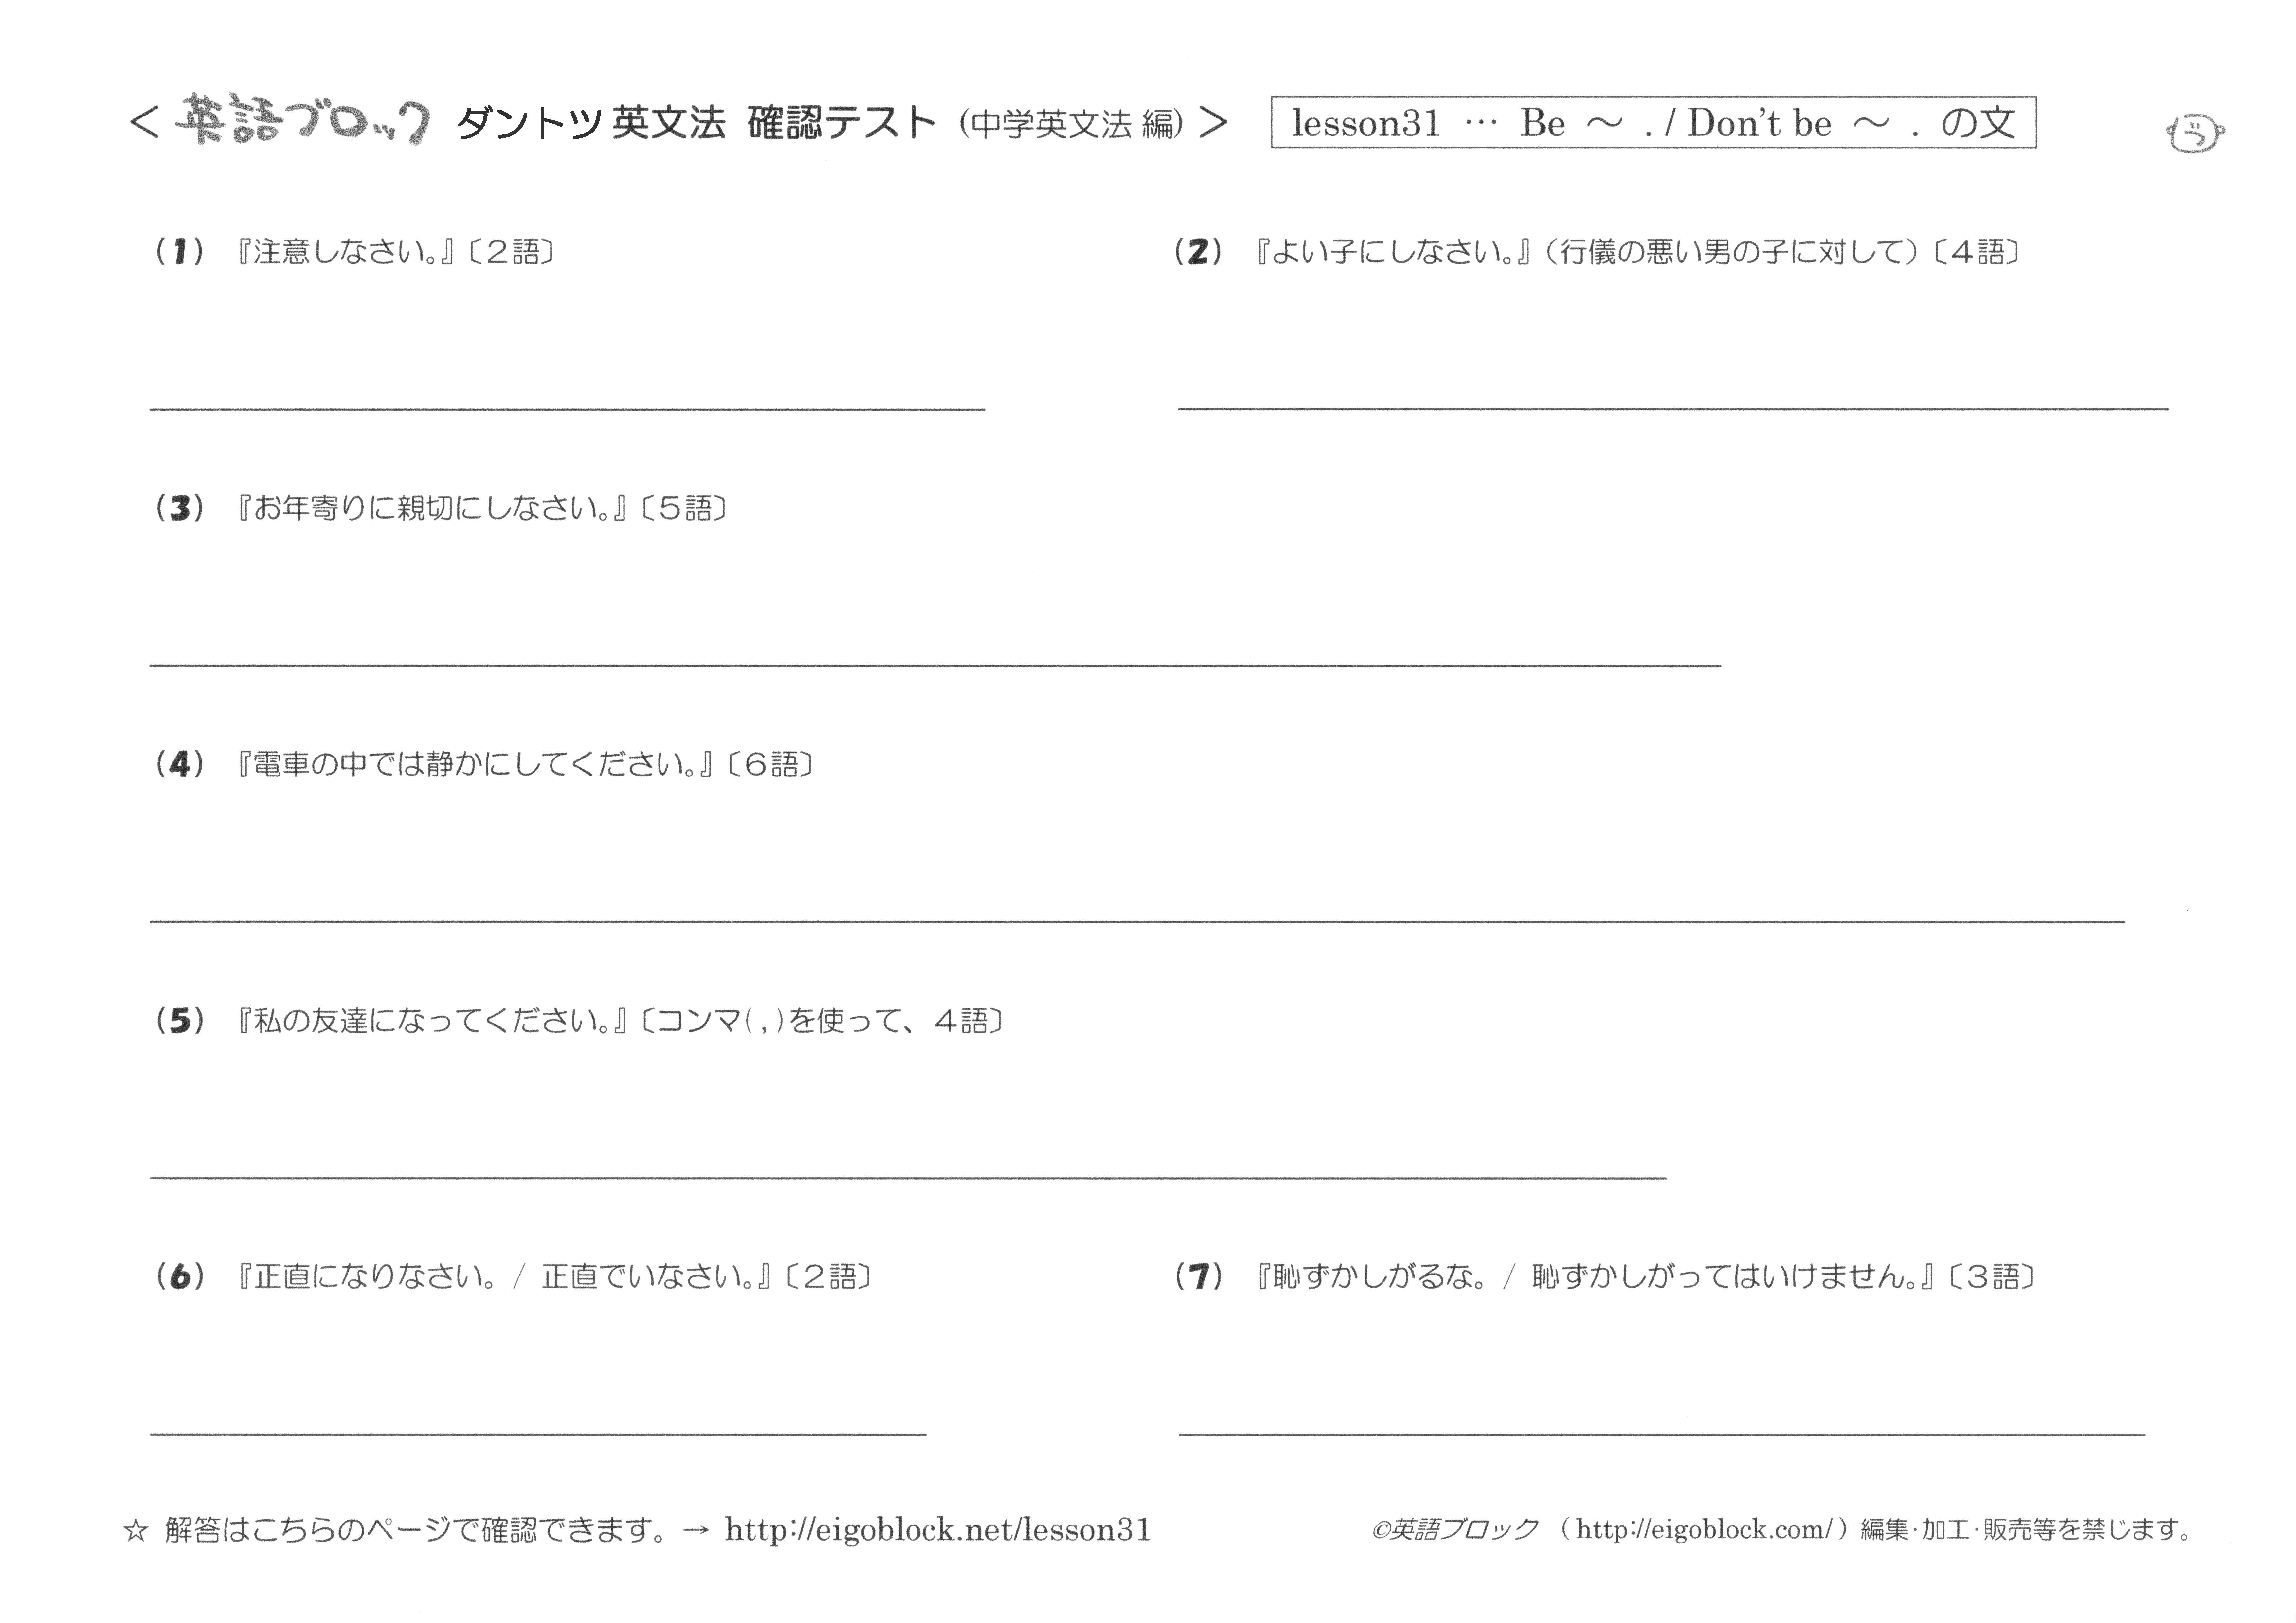Click the heading ダントツ英文法 確認テスト

696,123
